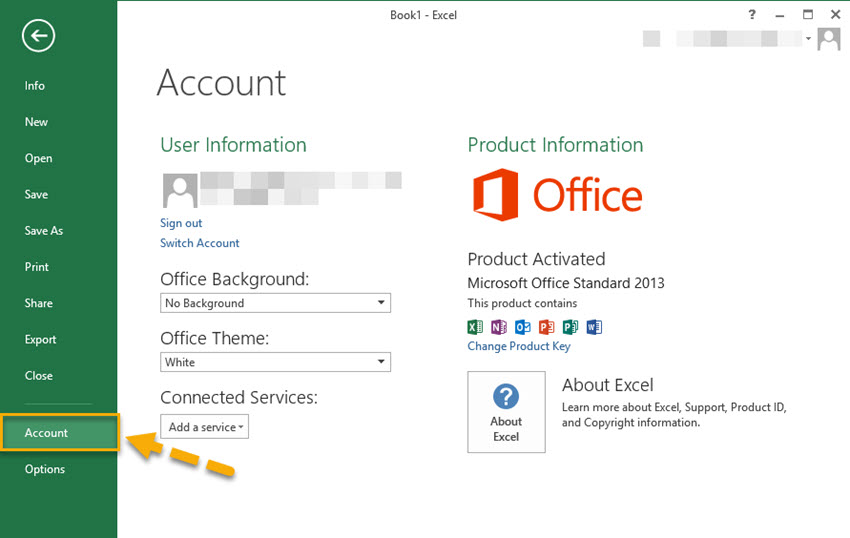The image size is (850, 538).
Task: Go to the Print page
Action: 37,267
